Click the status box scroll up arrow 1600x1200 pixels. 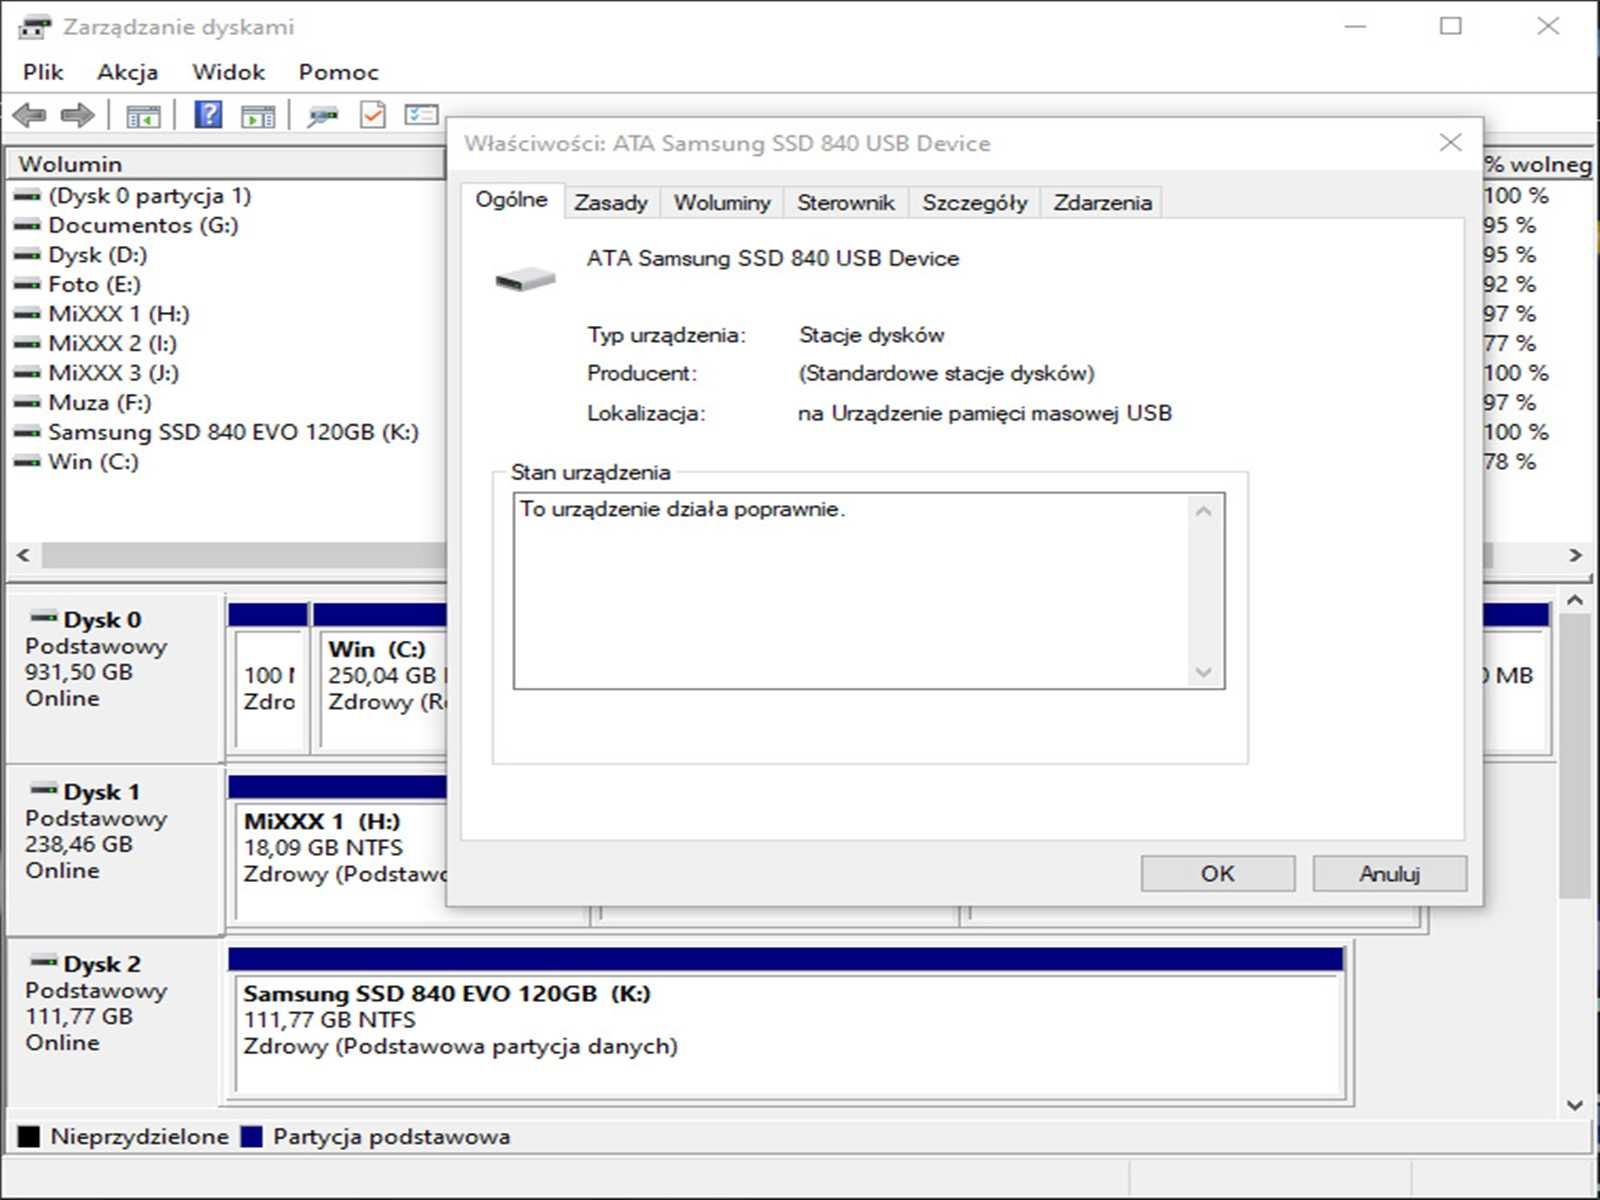tap(1204, 511)
